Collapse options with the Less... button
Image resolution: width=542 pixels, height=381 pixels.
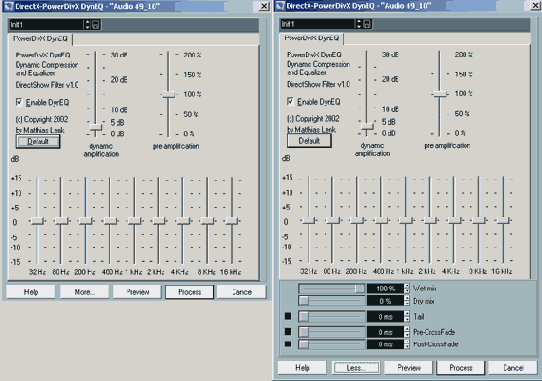click(x=356, y=368)
